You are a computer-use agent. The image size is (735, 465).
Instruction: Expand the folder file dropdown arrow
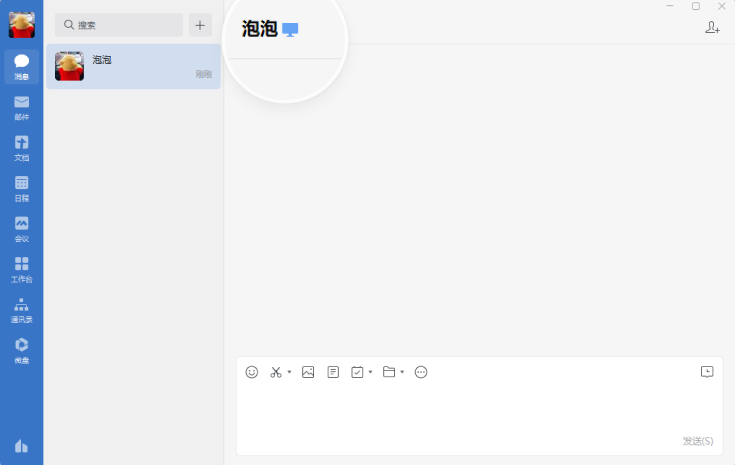(x=402, y=372)
